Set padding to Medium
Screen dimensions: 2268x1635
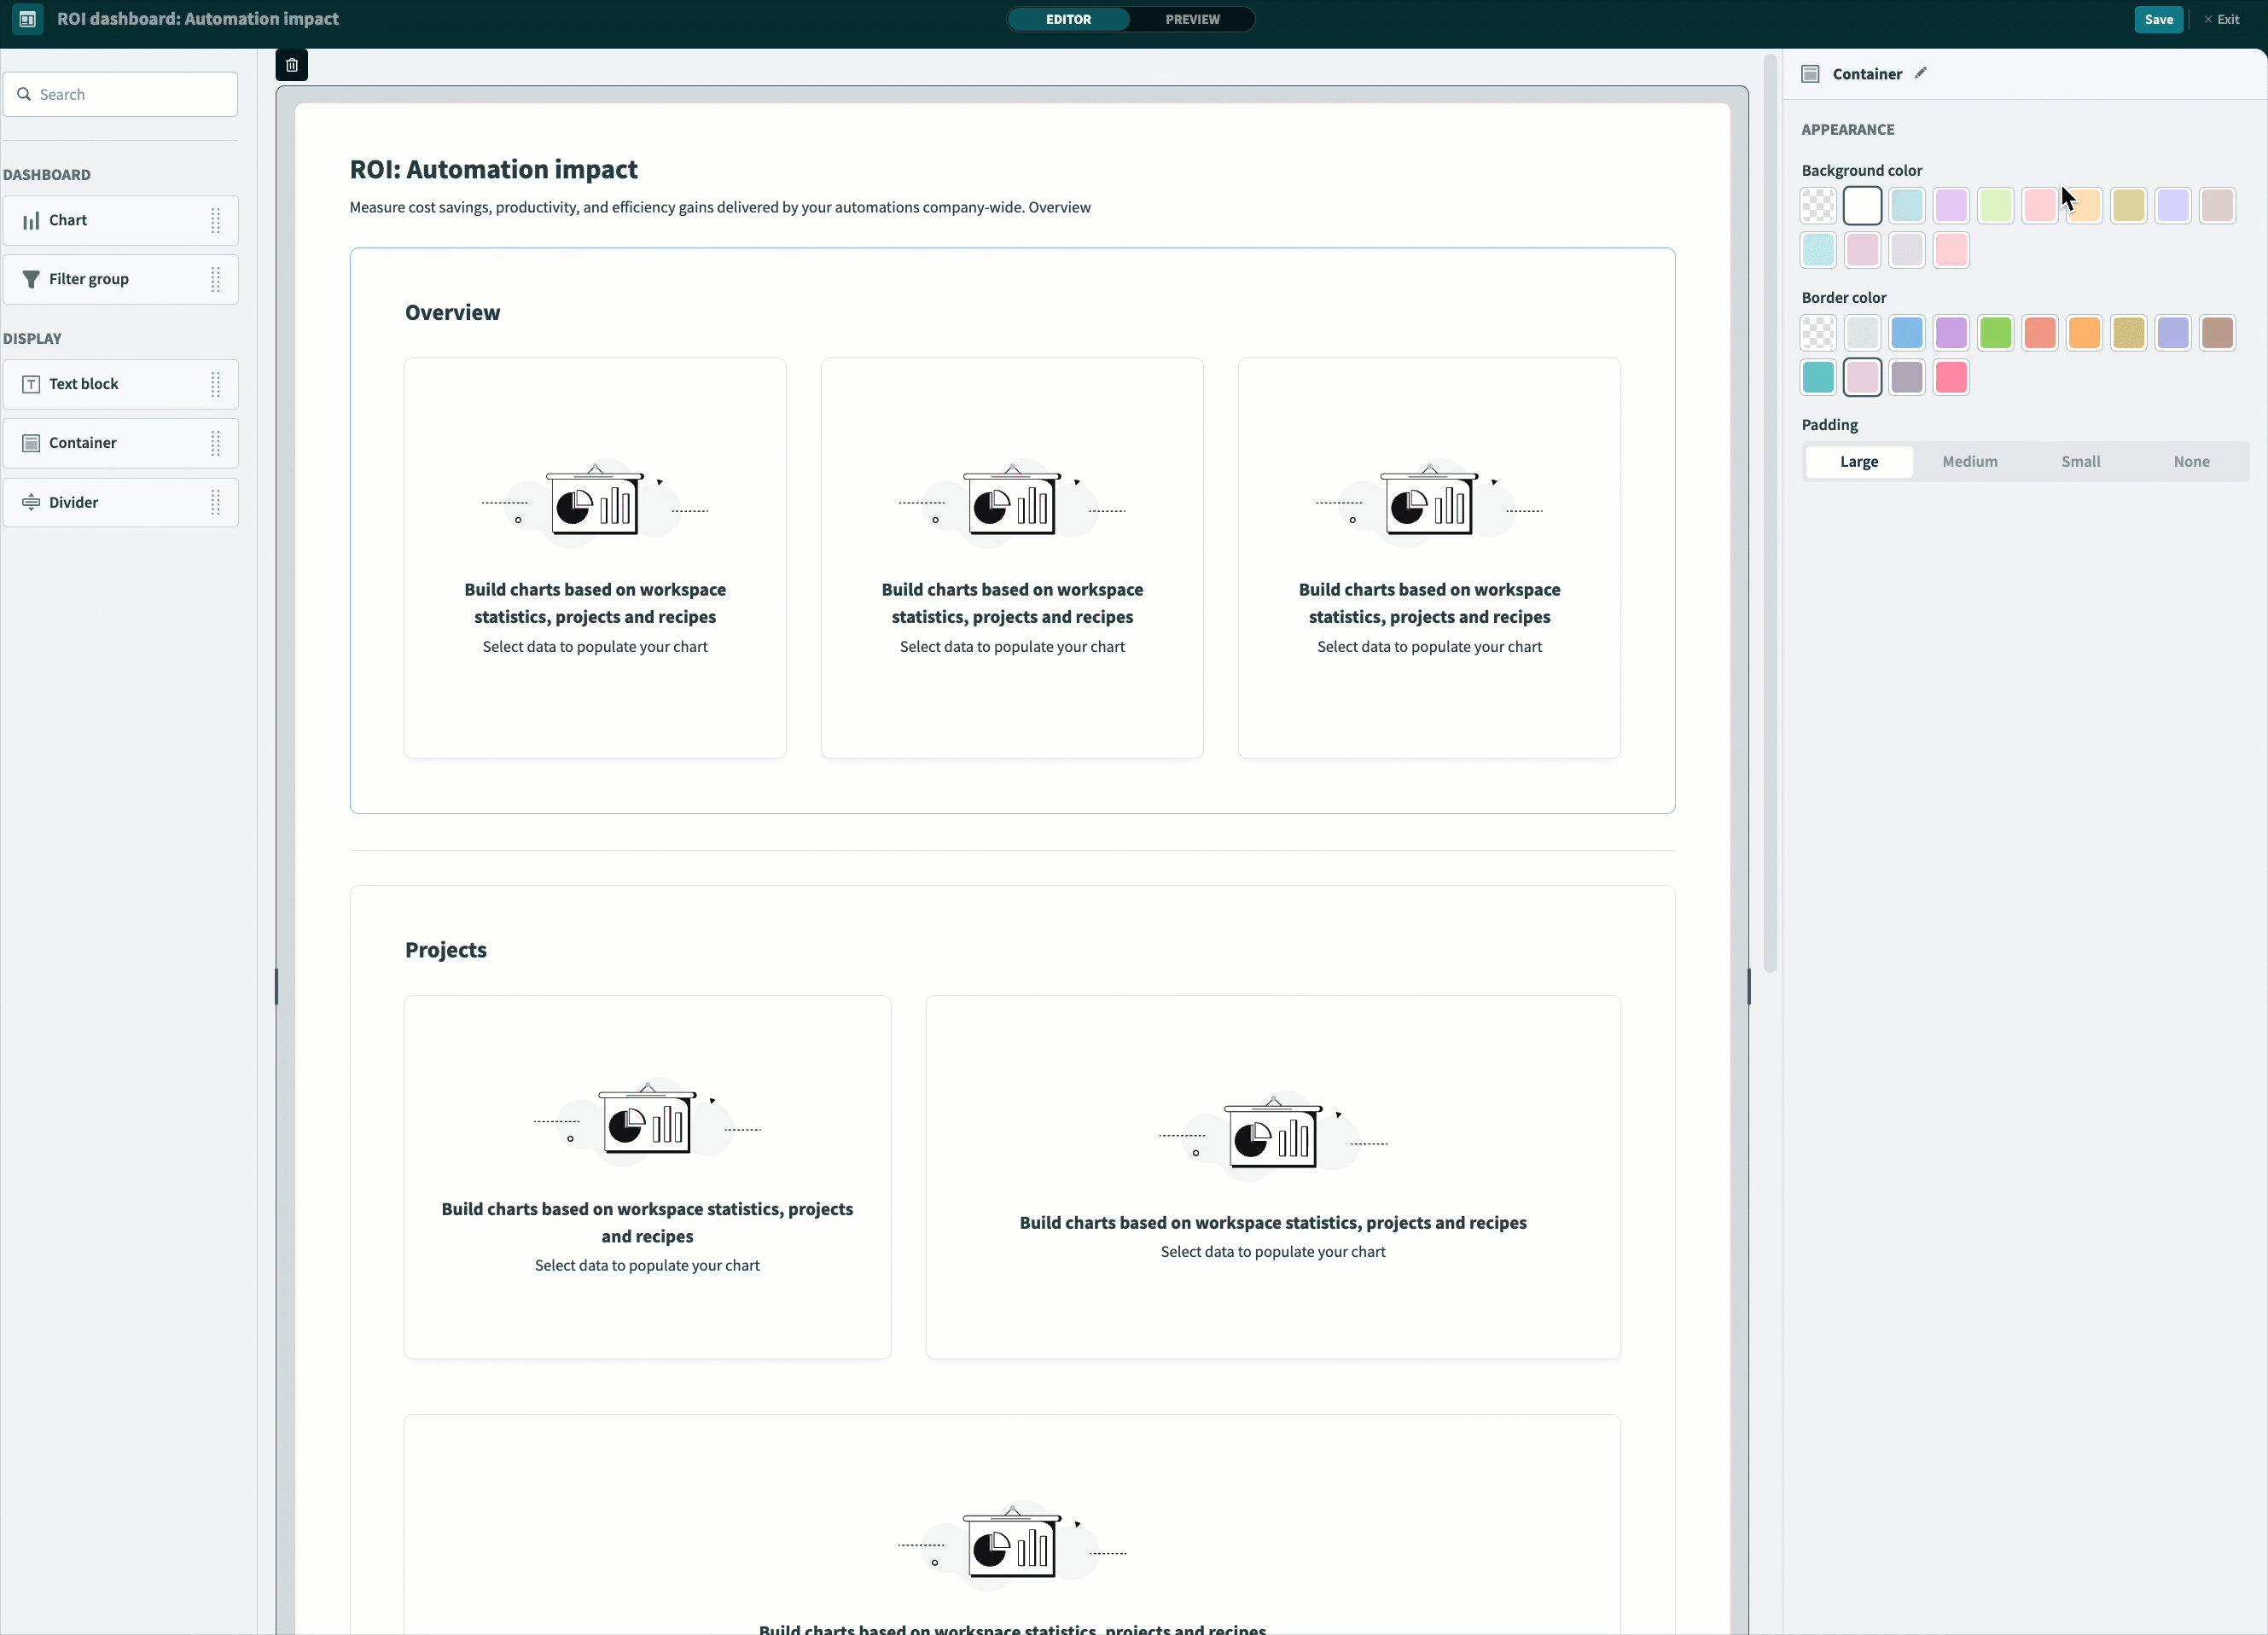click(1969, 461)
